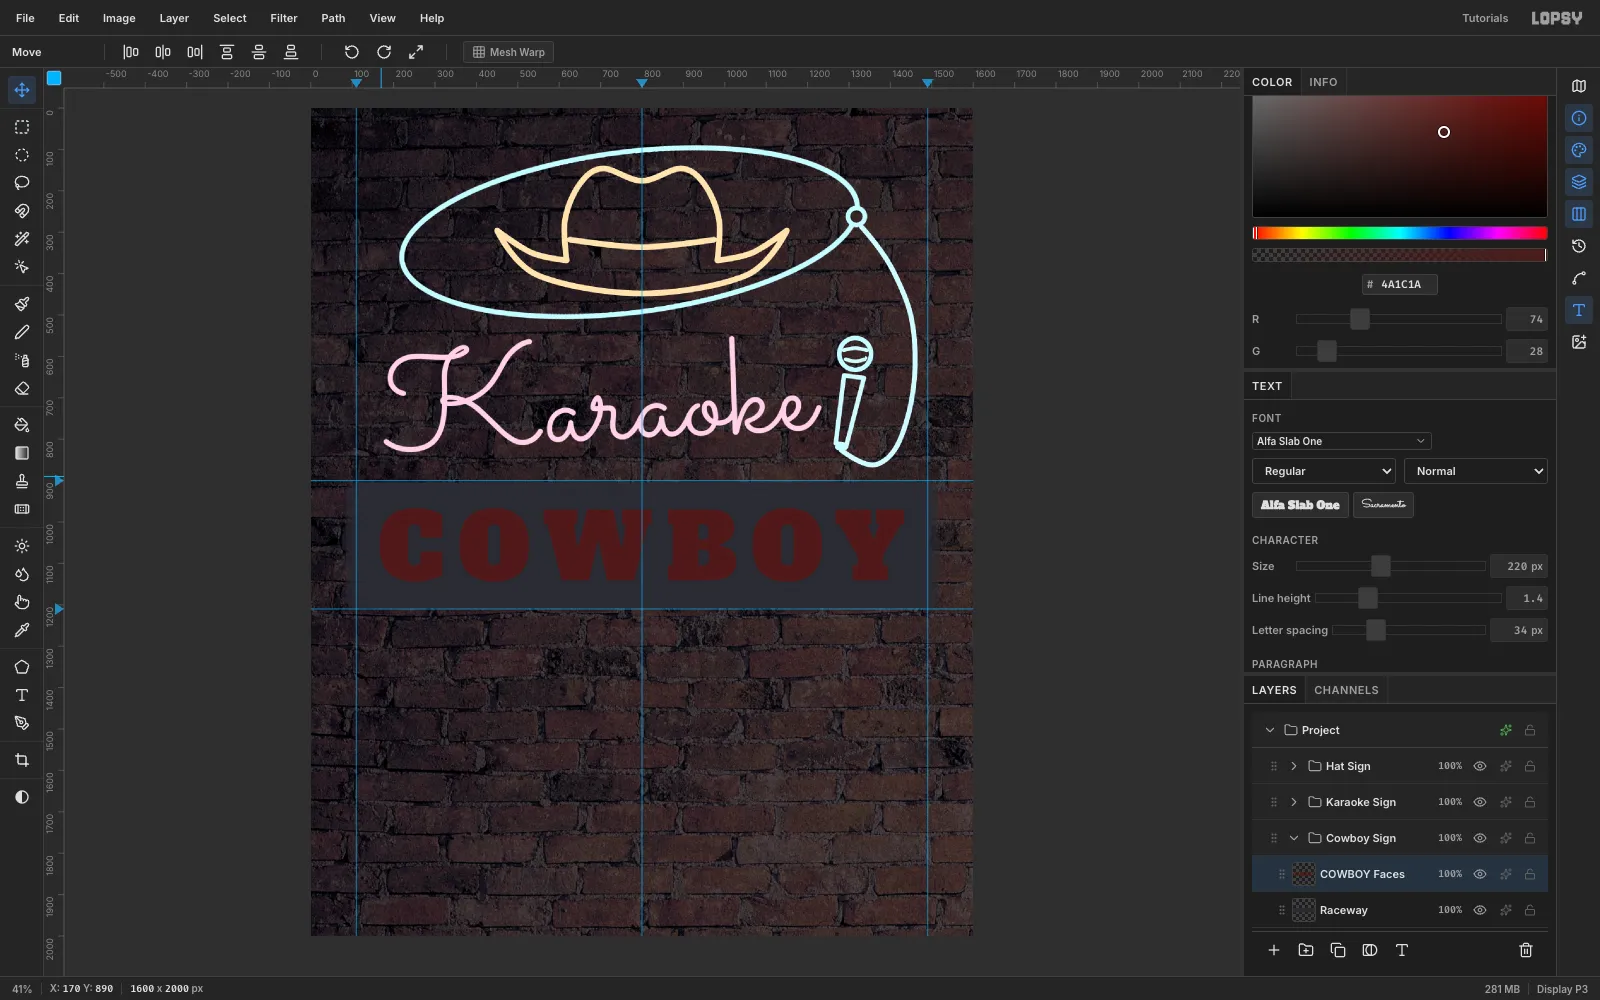The width and height of the screenshot is (1600, 1000).
Task: Select the elliptical marquee tool
Action: 22,155
